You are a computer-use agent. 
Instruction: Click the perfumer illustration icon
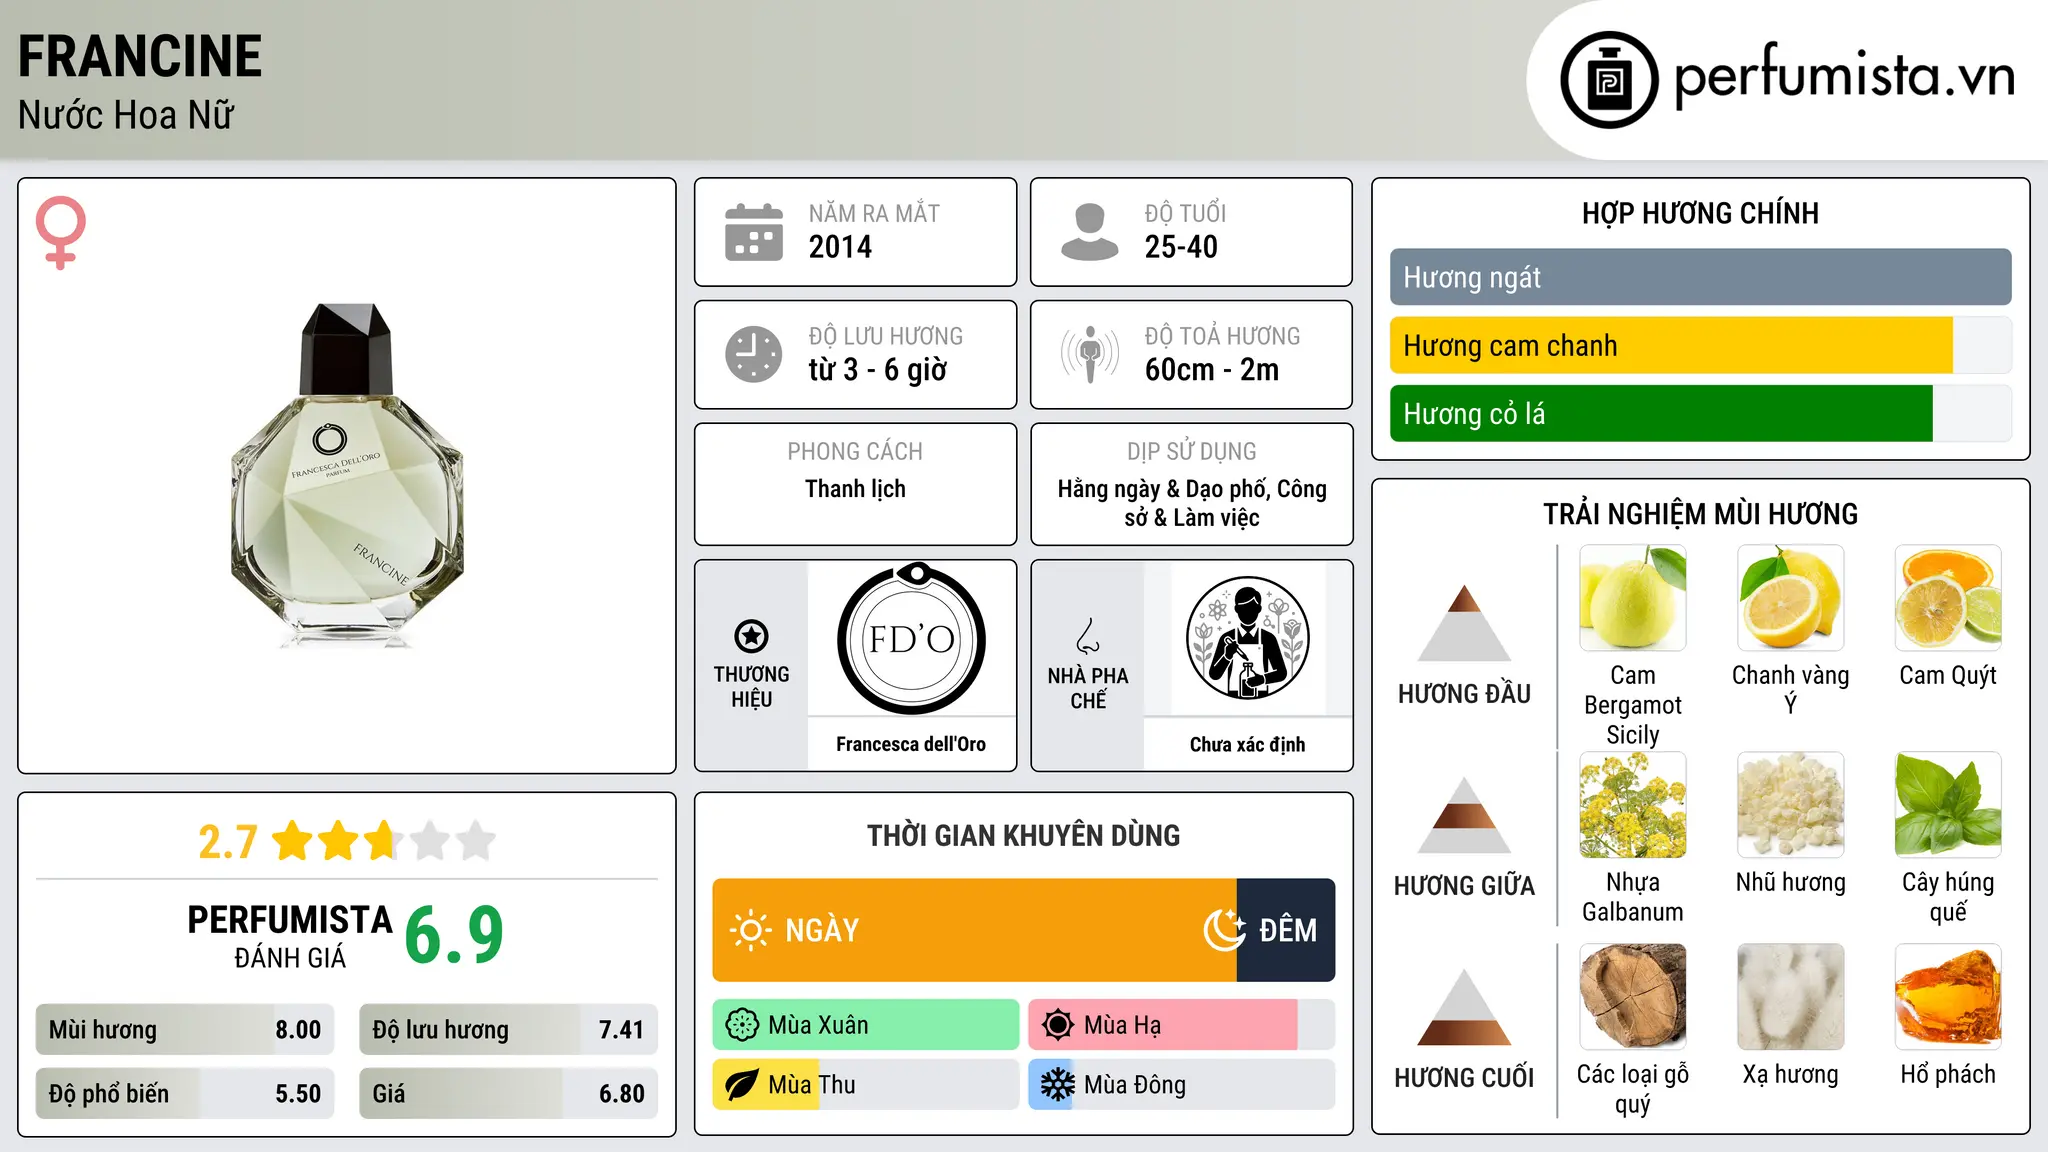[1247, 638]
